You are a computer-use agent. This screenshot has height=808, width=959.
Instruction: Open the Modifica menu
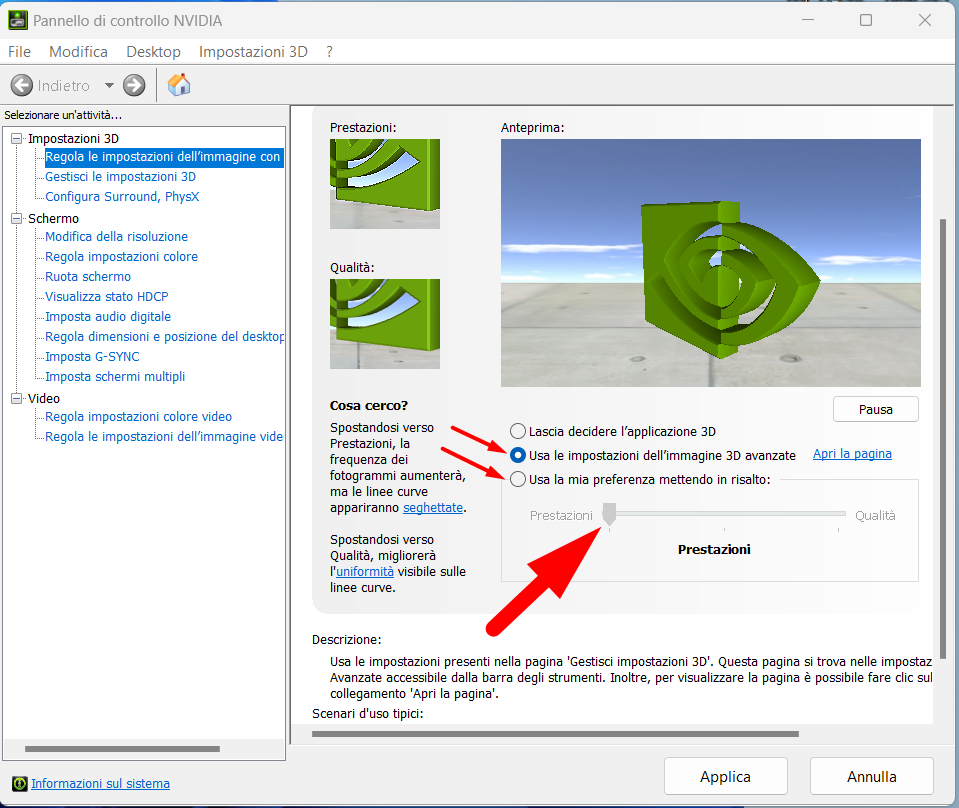(78, 52)
